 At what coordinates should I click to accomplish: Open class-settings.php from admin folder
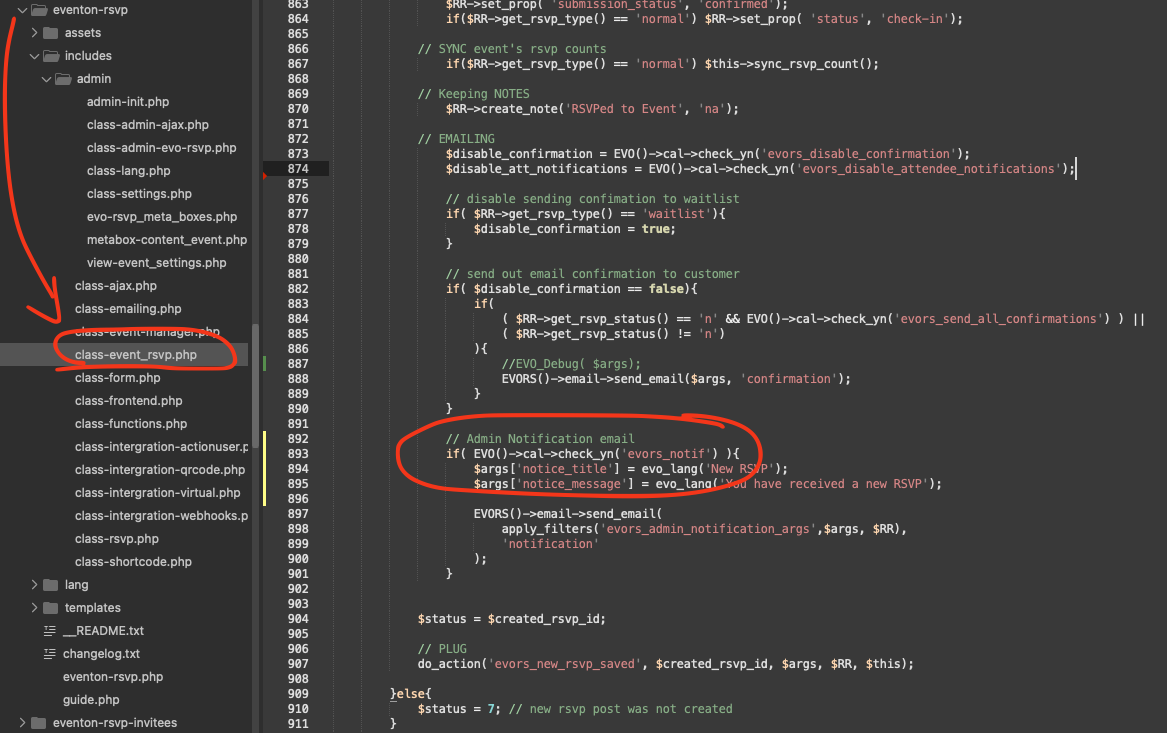coord(139,194)
